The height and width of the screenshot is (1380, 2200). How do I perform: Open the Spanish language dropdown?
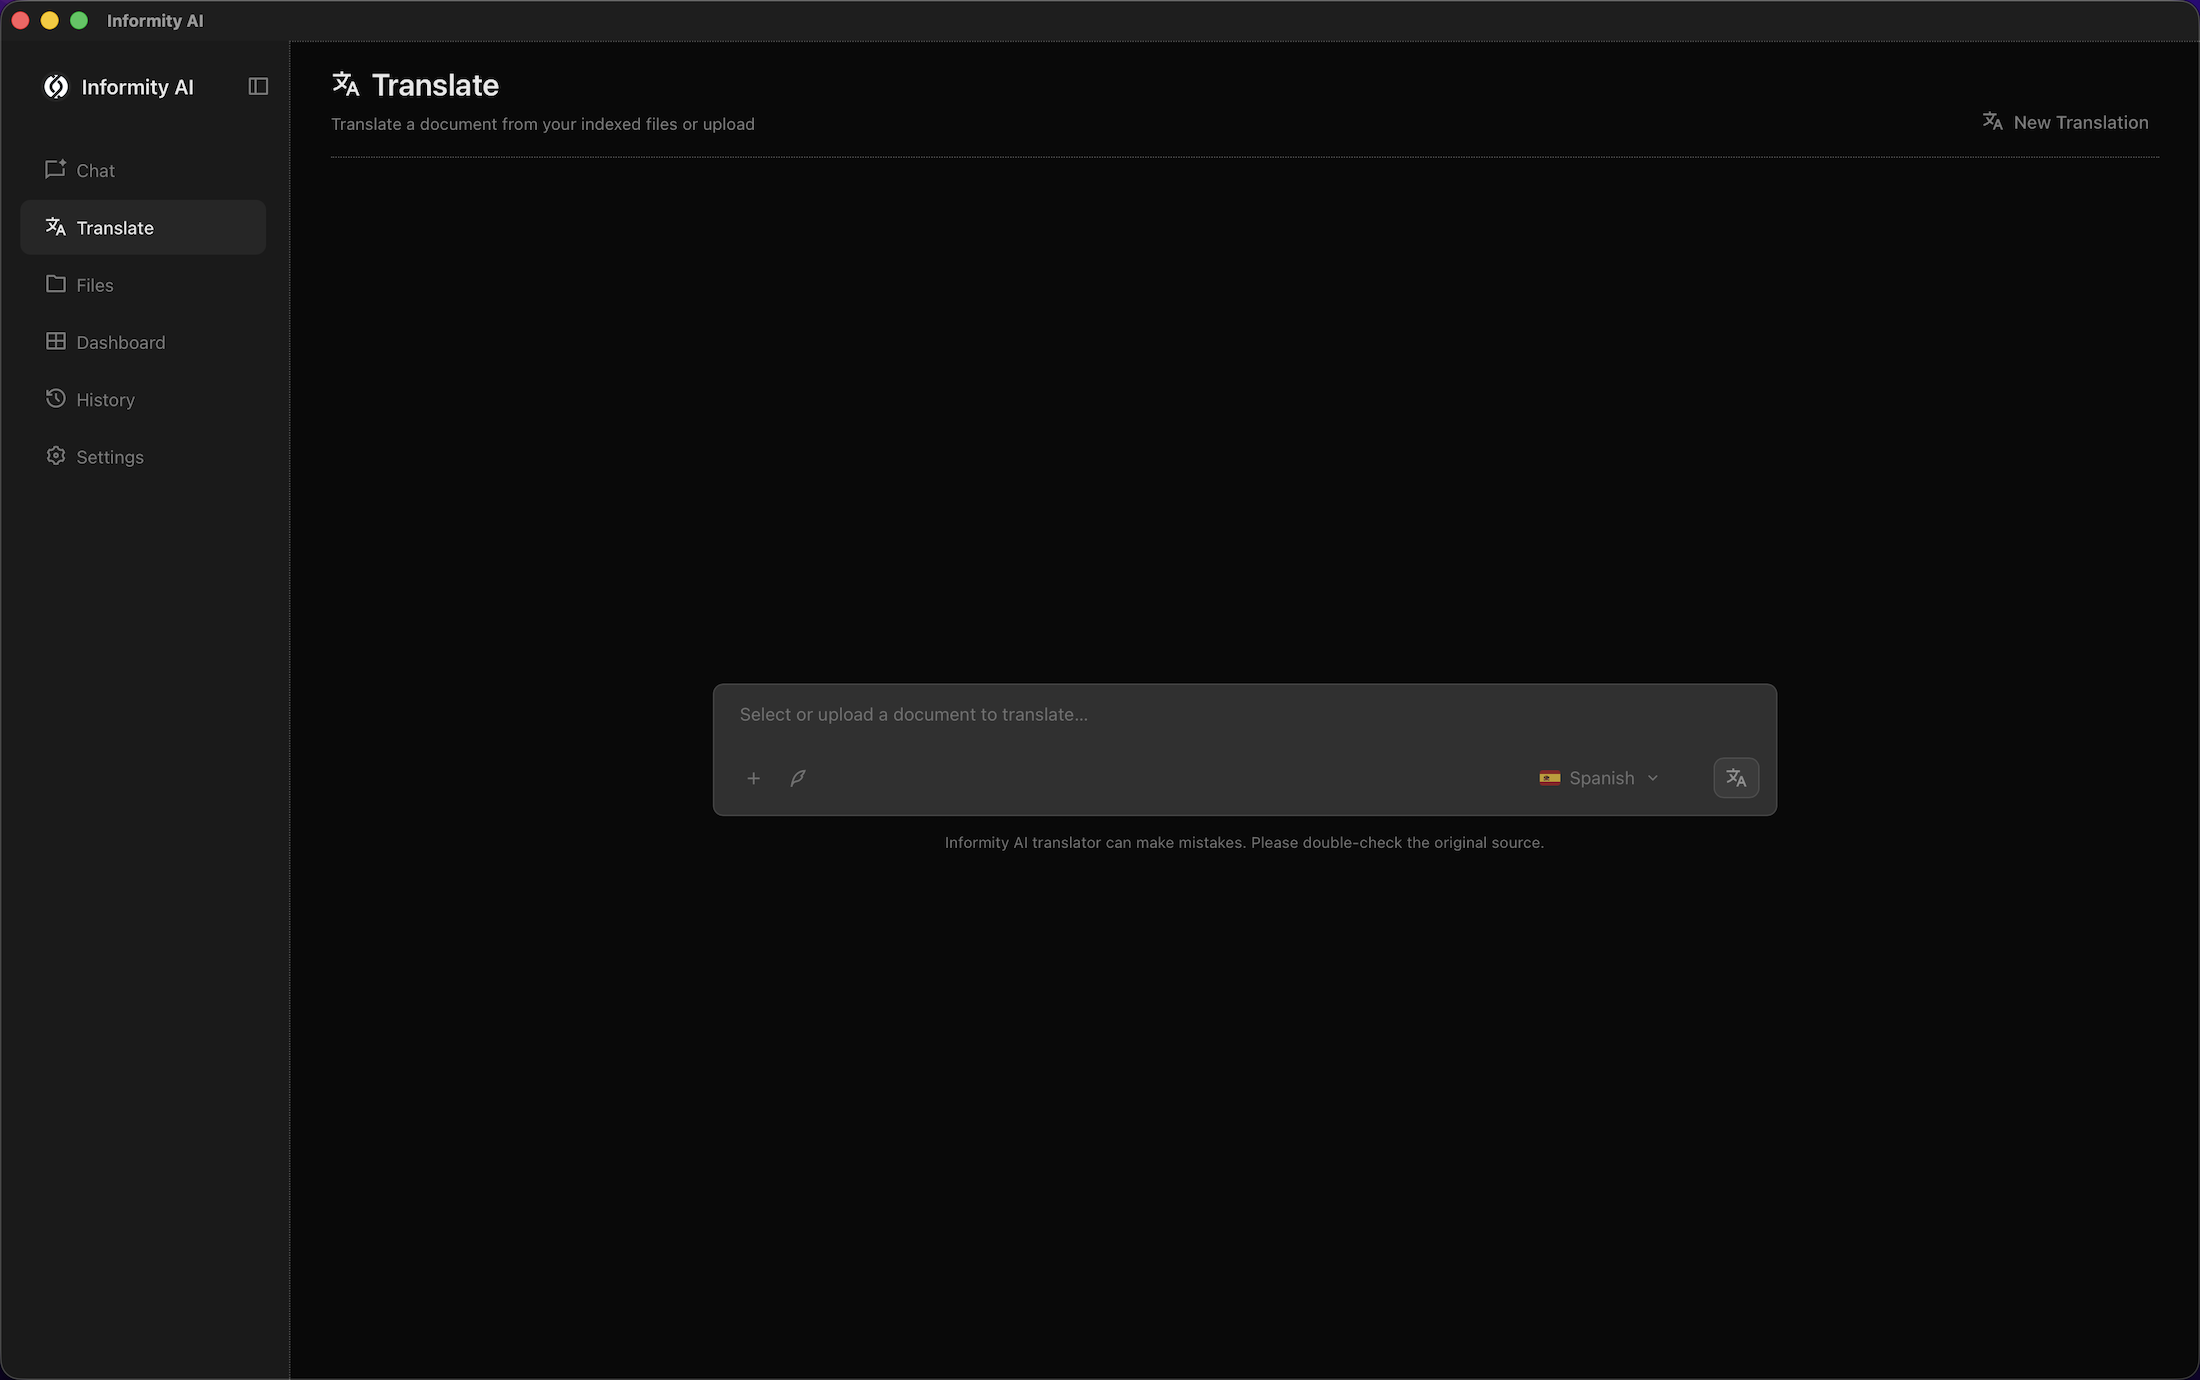1599,778
